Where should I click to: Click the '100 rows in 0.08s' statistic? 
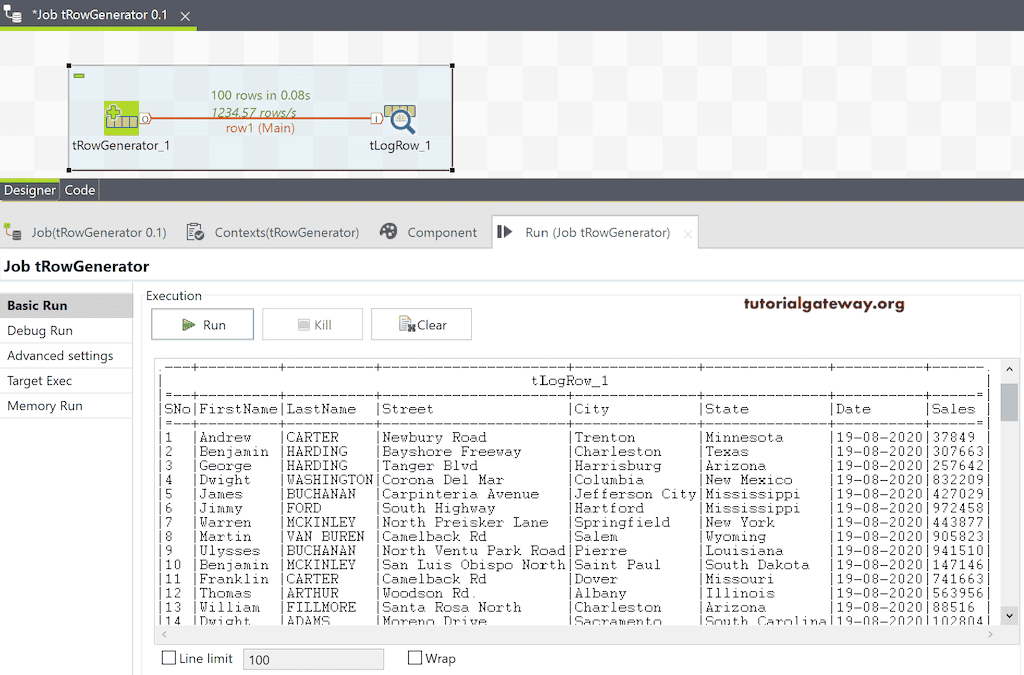(260, 95)
